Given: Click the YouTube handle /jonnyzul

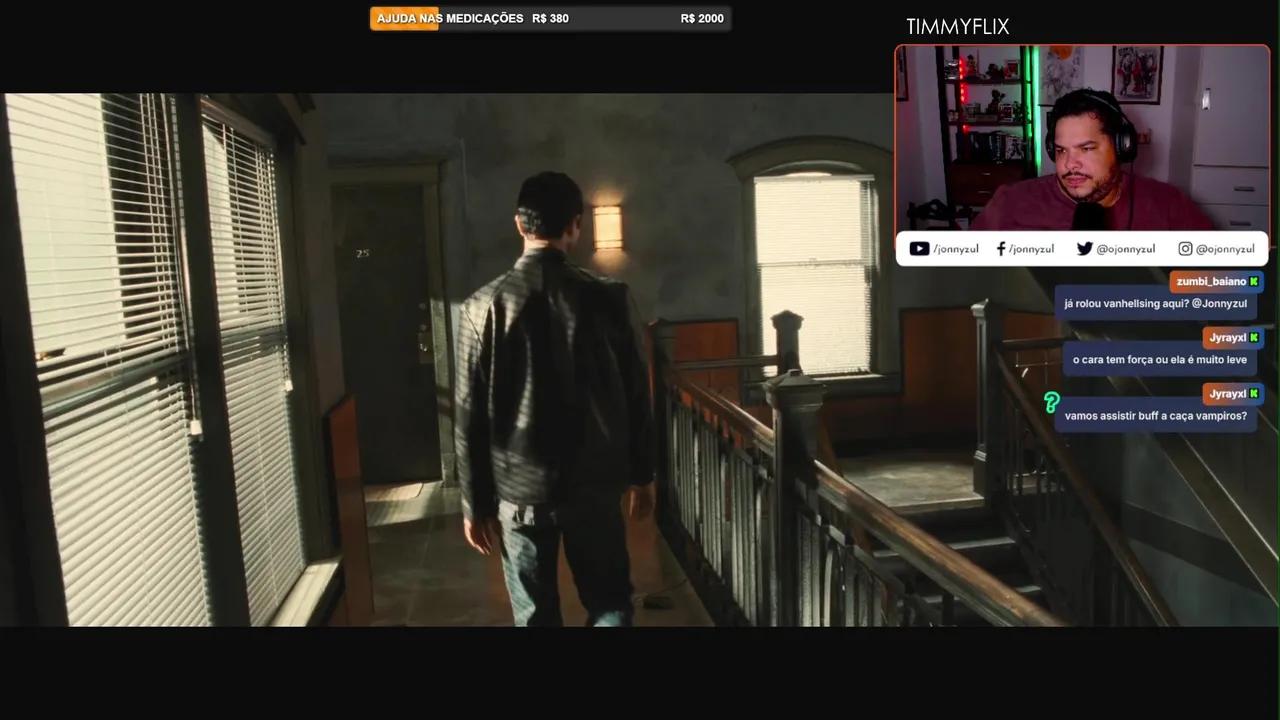Looking at the screenshot, I should tap(956, 249).
